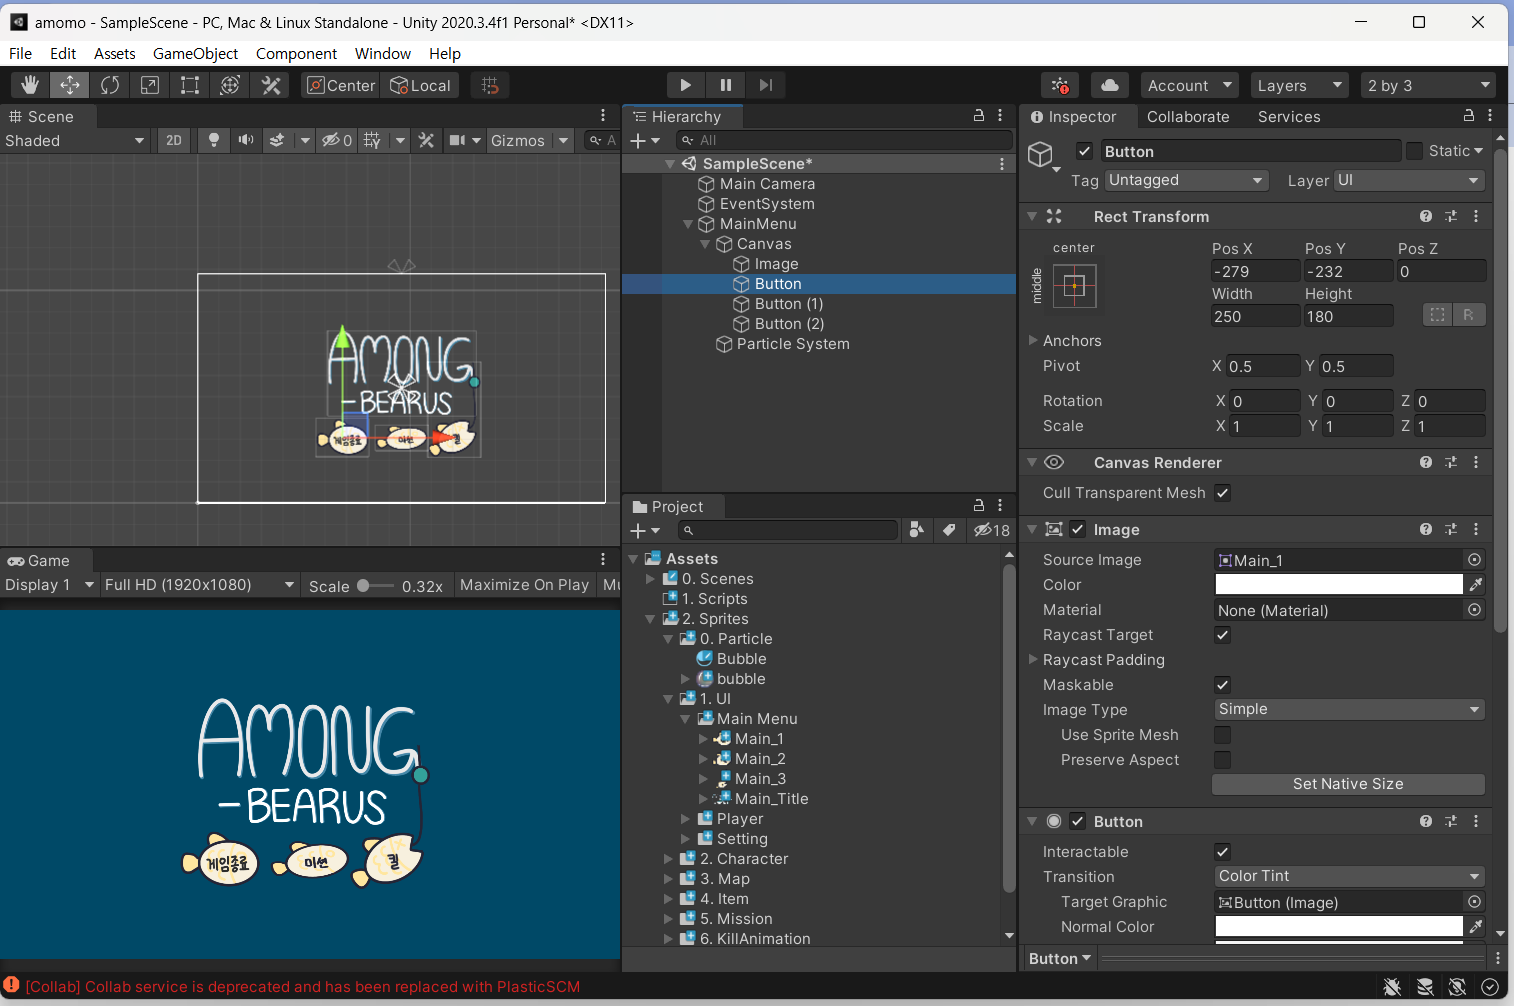The width and height of the screenshot is (1514, 1006).
Task: Click Source Image object picker circle
Action: tap(1475, 560)
